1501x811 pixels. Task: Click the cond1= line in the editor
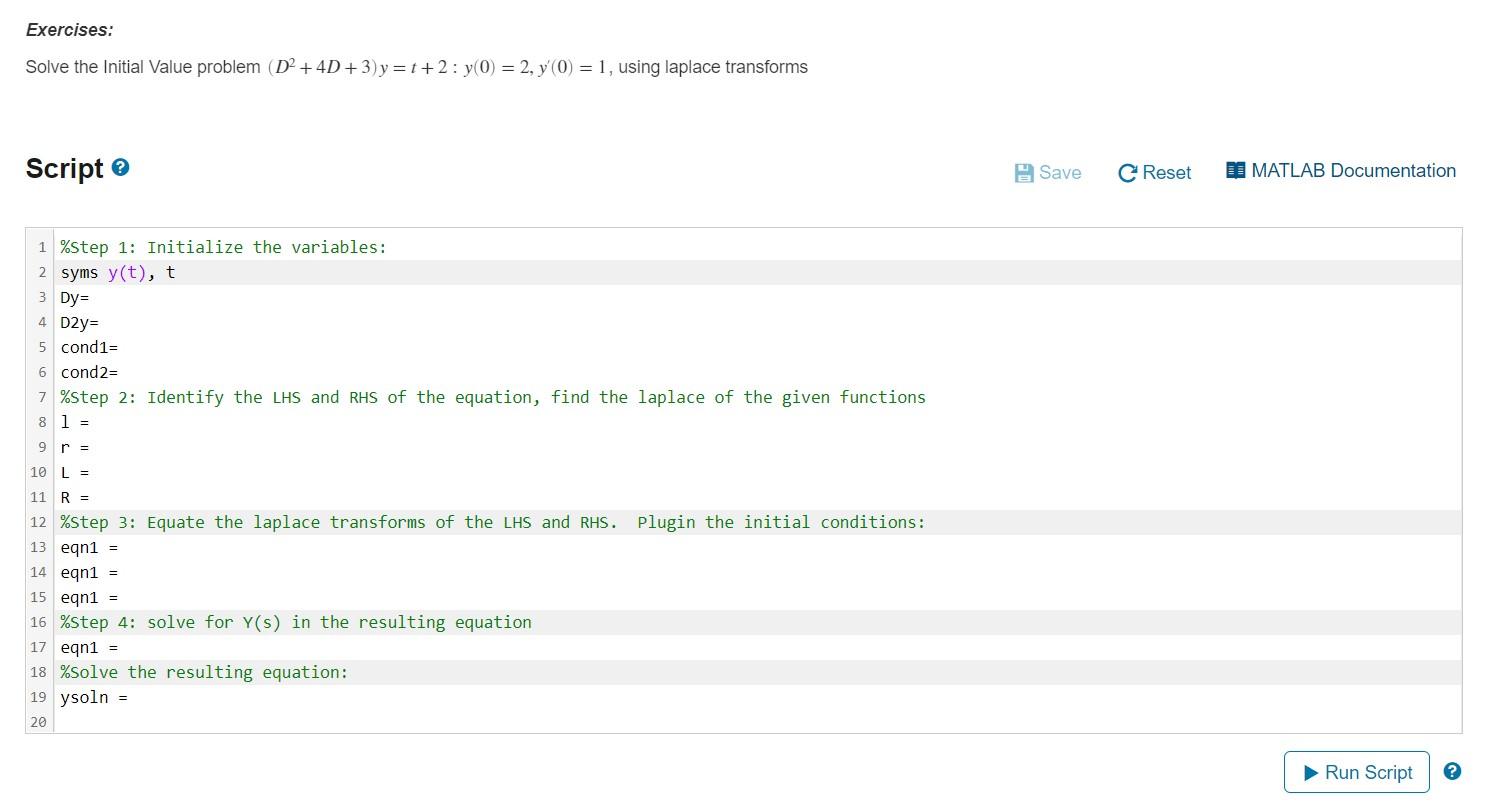point(89,347)
